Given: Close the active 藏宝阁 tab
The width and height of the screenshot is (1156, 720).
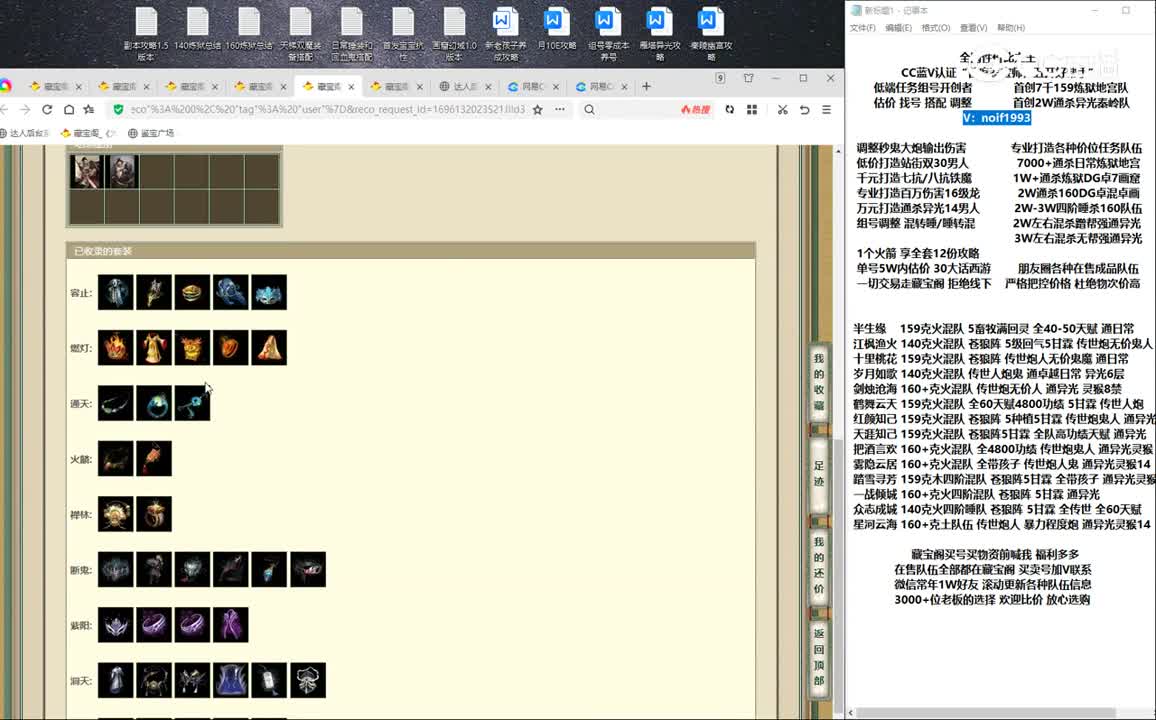Looking at the screenshot, I should click(x=352, y=86).
